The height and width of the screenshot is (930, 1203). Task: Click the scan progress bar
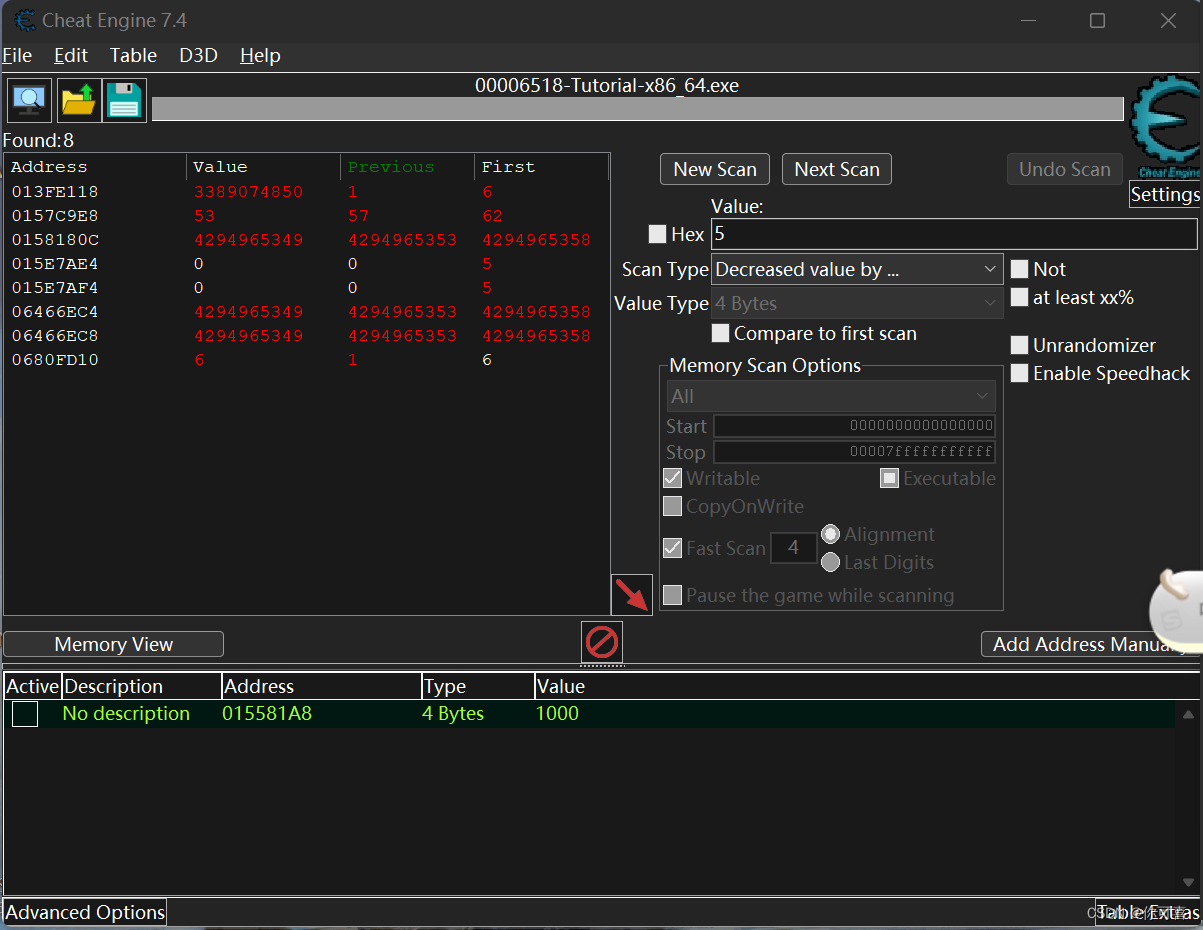click(x=640, y=109)
